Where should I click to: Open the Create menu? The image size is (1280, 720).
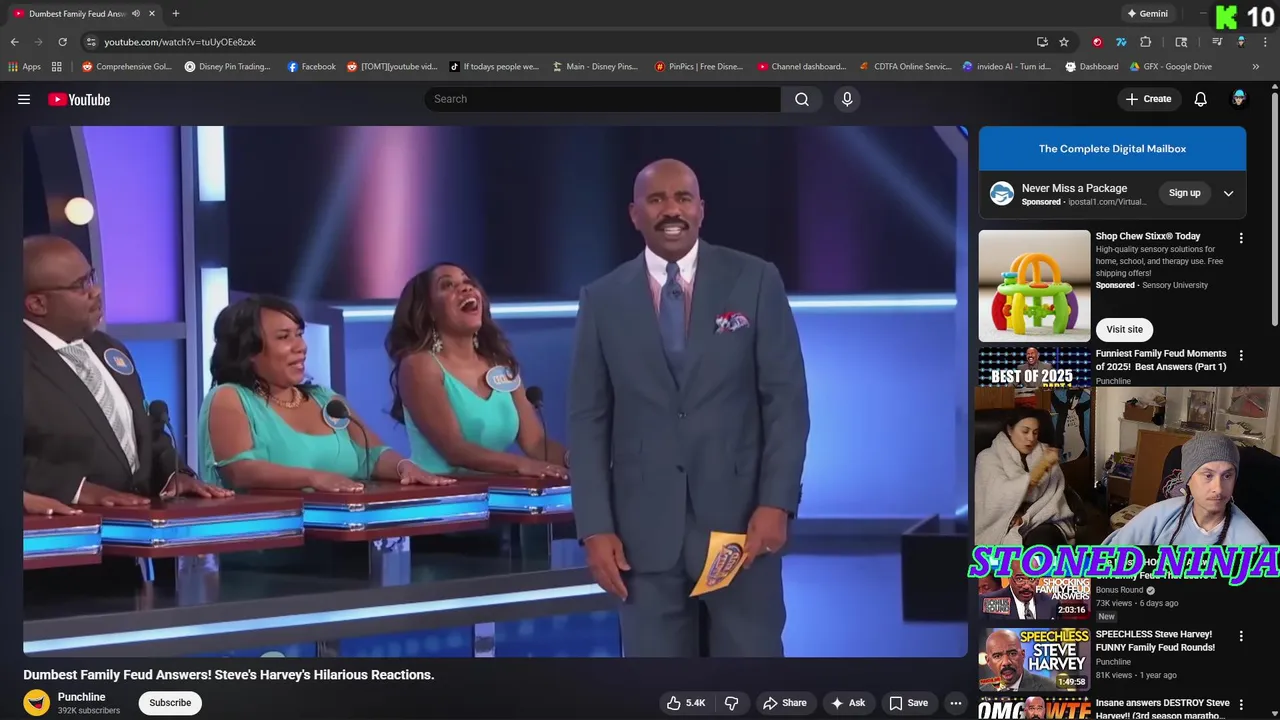tap(1148, 99)
